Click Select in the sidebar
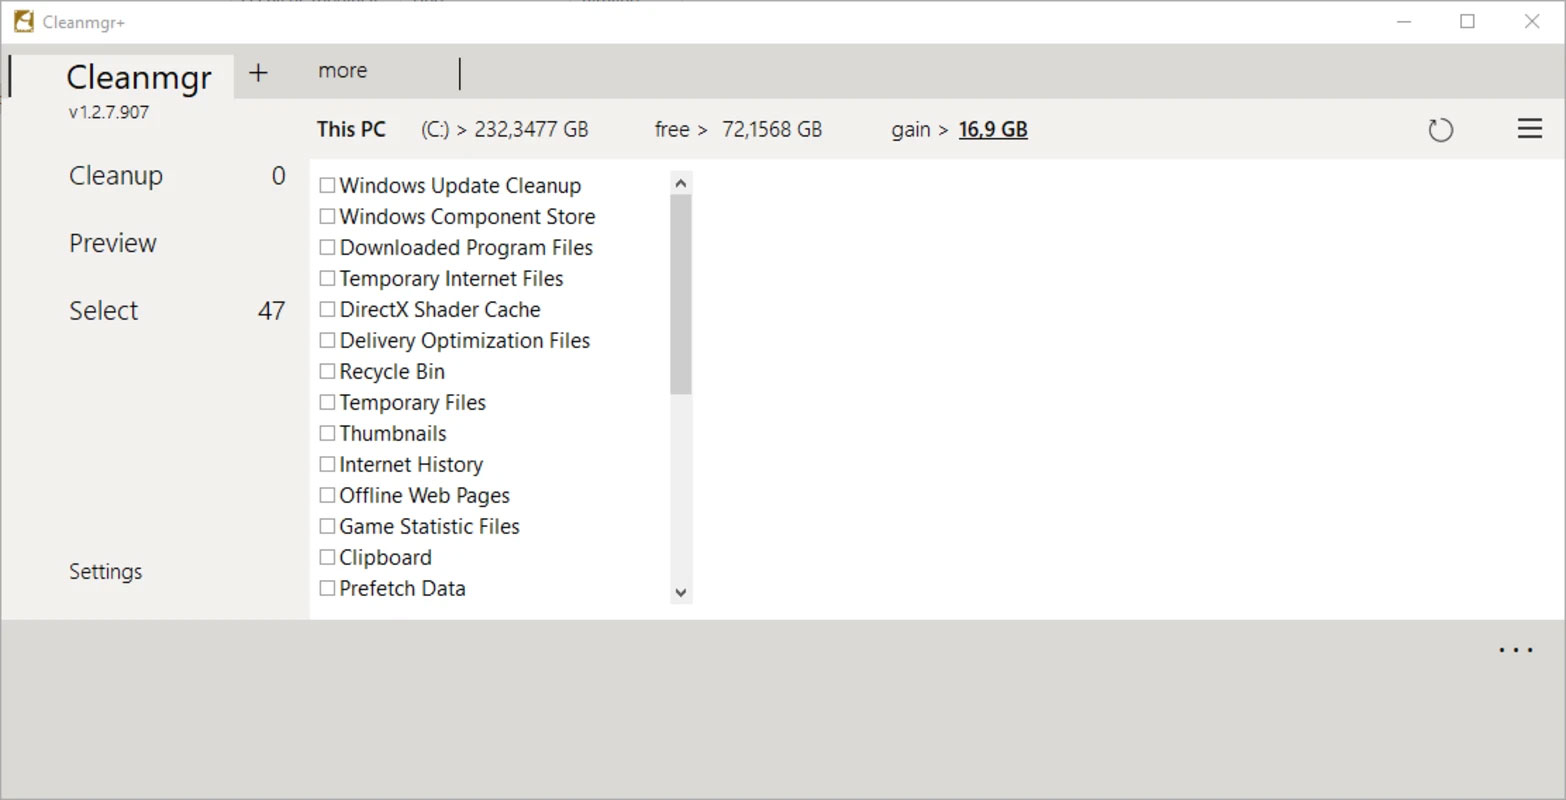The height and width of the screenshot is (800, 1566). 103,311
